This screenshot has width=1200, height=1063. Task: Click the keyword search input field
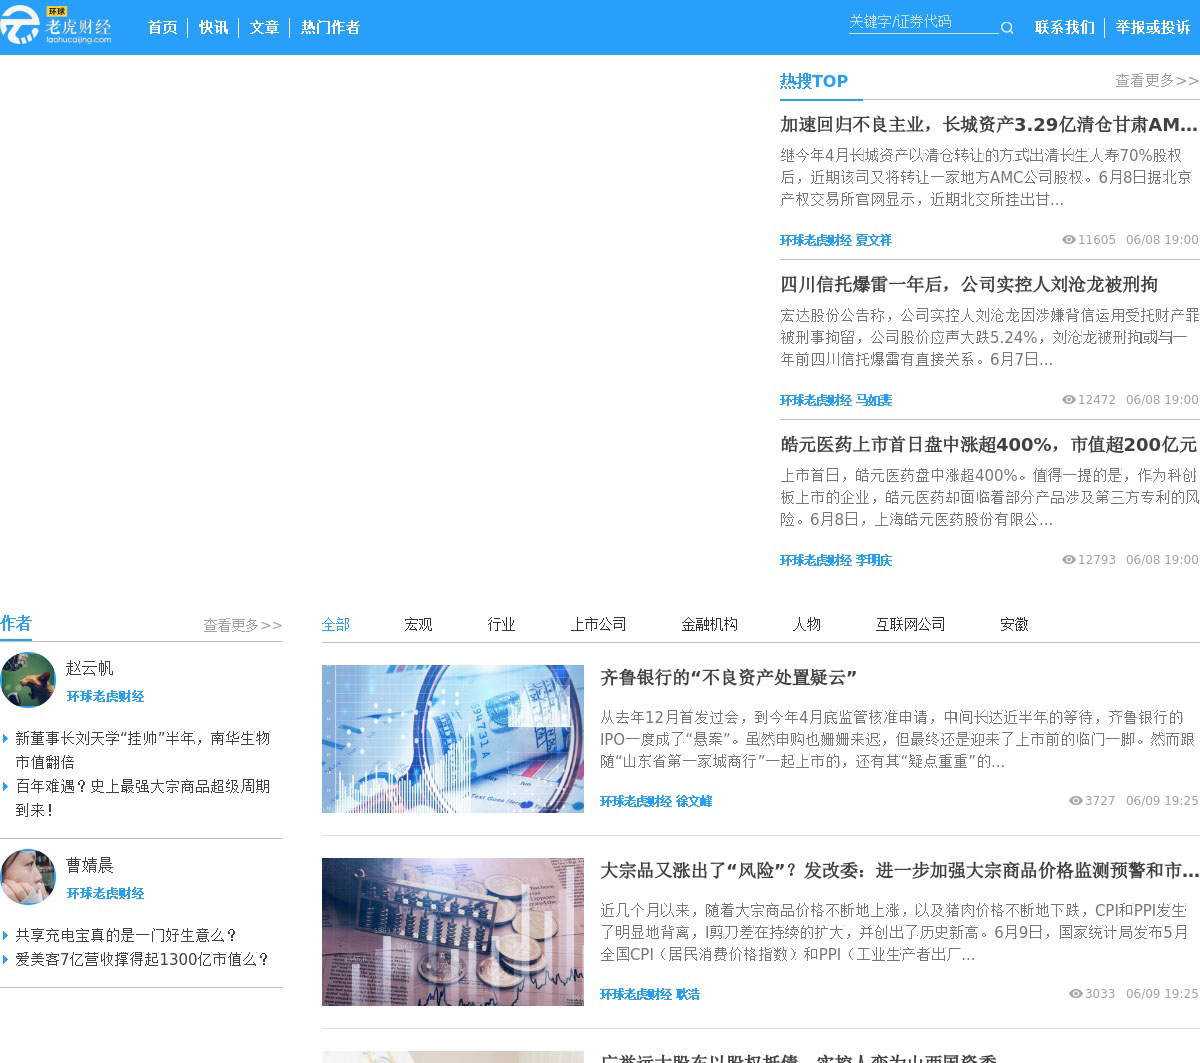point(920,22)
